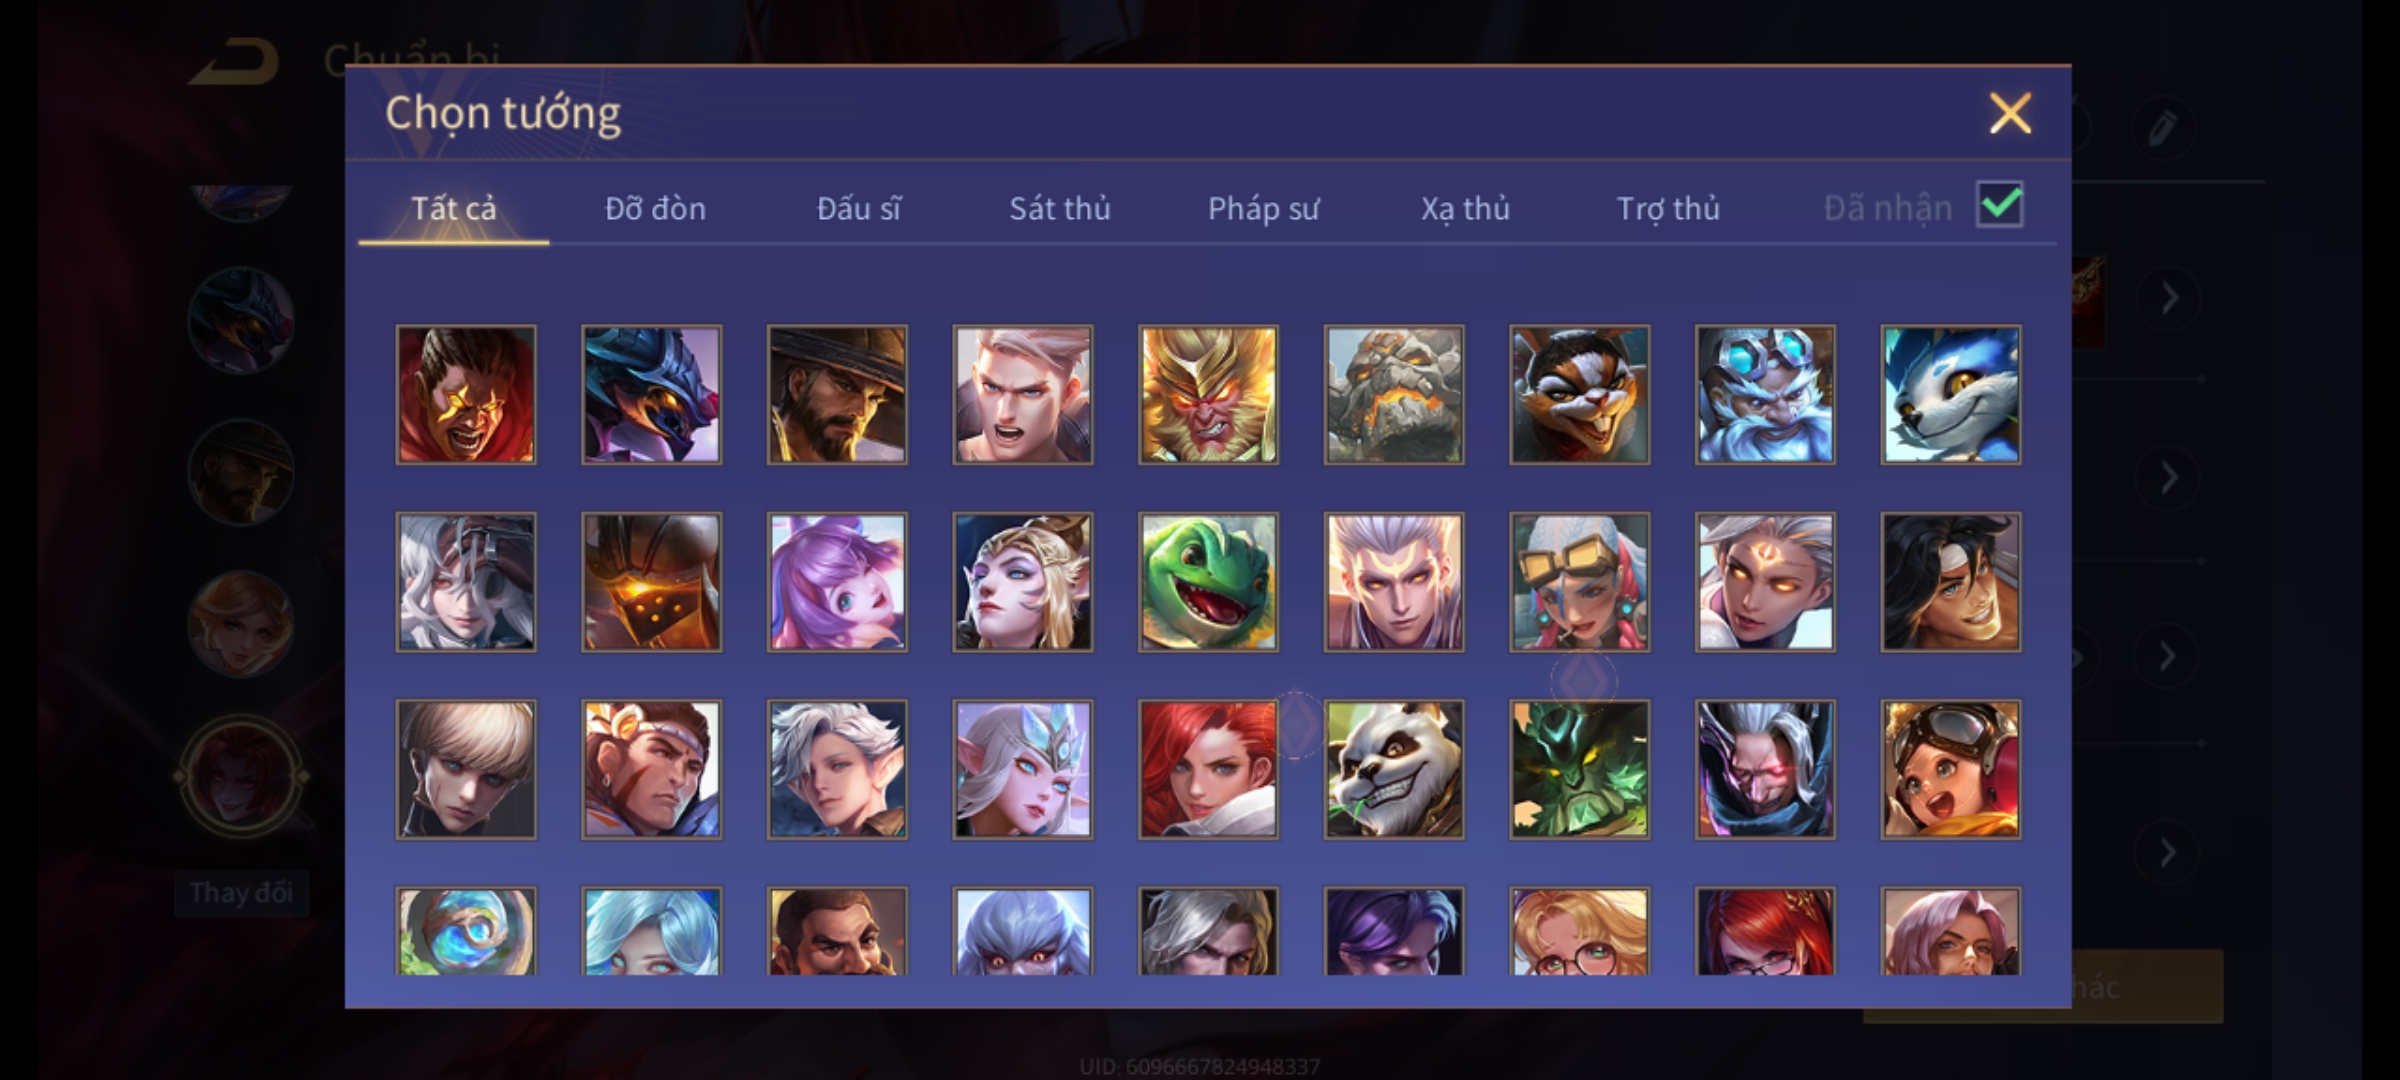Viewport: 2400px width, 1080px height.
Task: Select the rock golem lava hero
Action: coord(1394,394)
